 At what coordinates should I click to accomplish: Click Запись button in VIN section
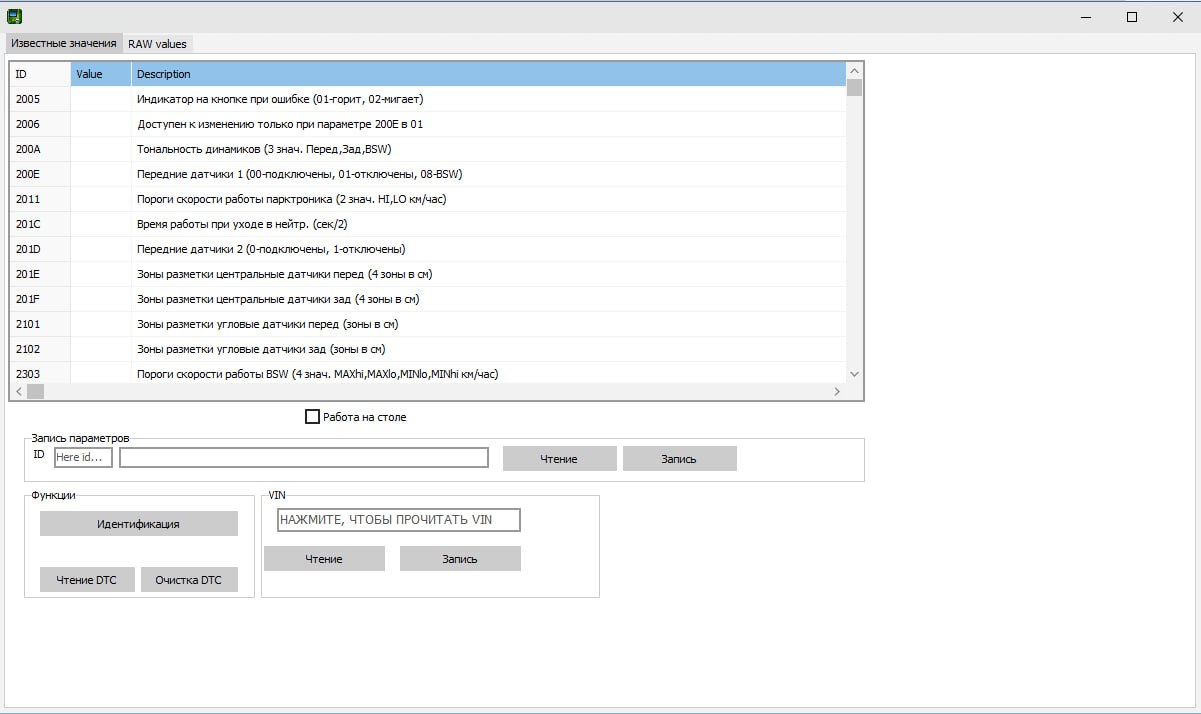coord(460,559)
